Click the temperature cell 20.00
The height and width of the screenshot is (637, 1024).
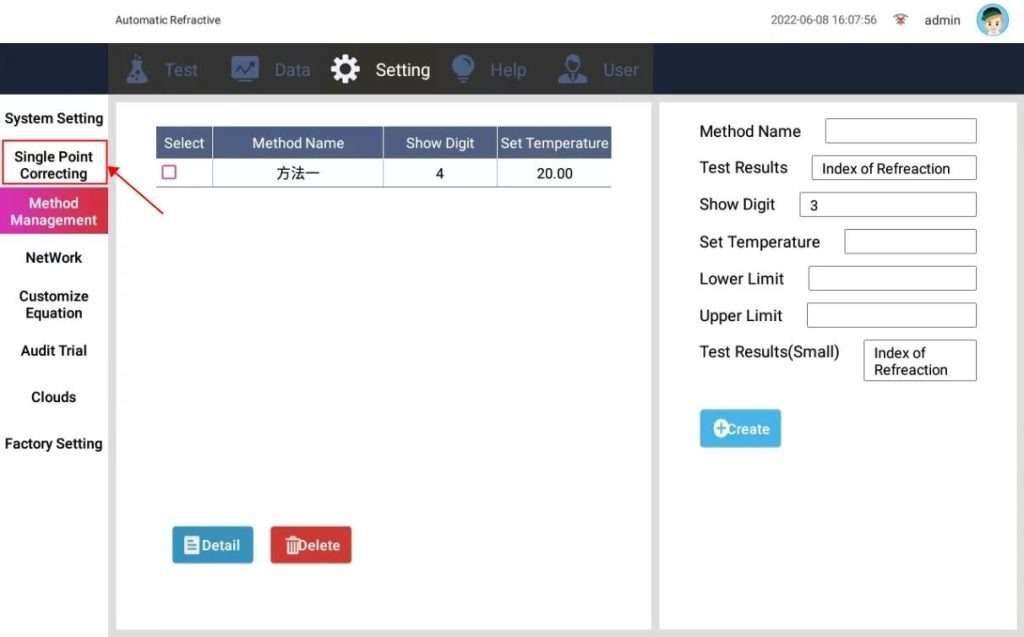(554, 173)
